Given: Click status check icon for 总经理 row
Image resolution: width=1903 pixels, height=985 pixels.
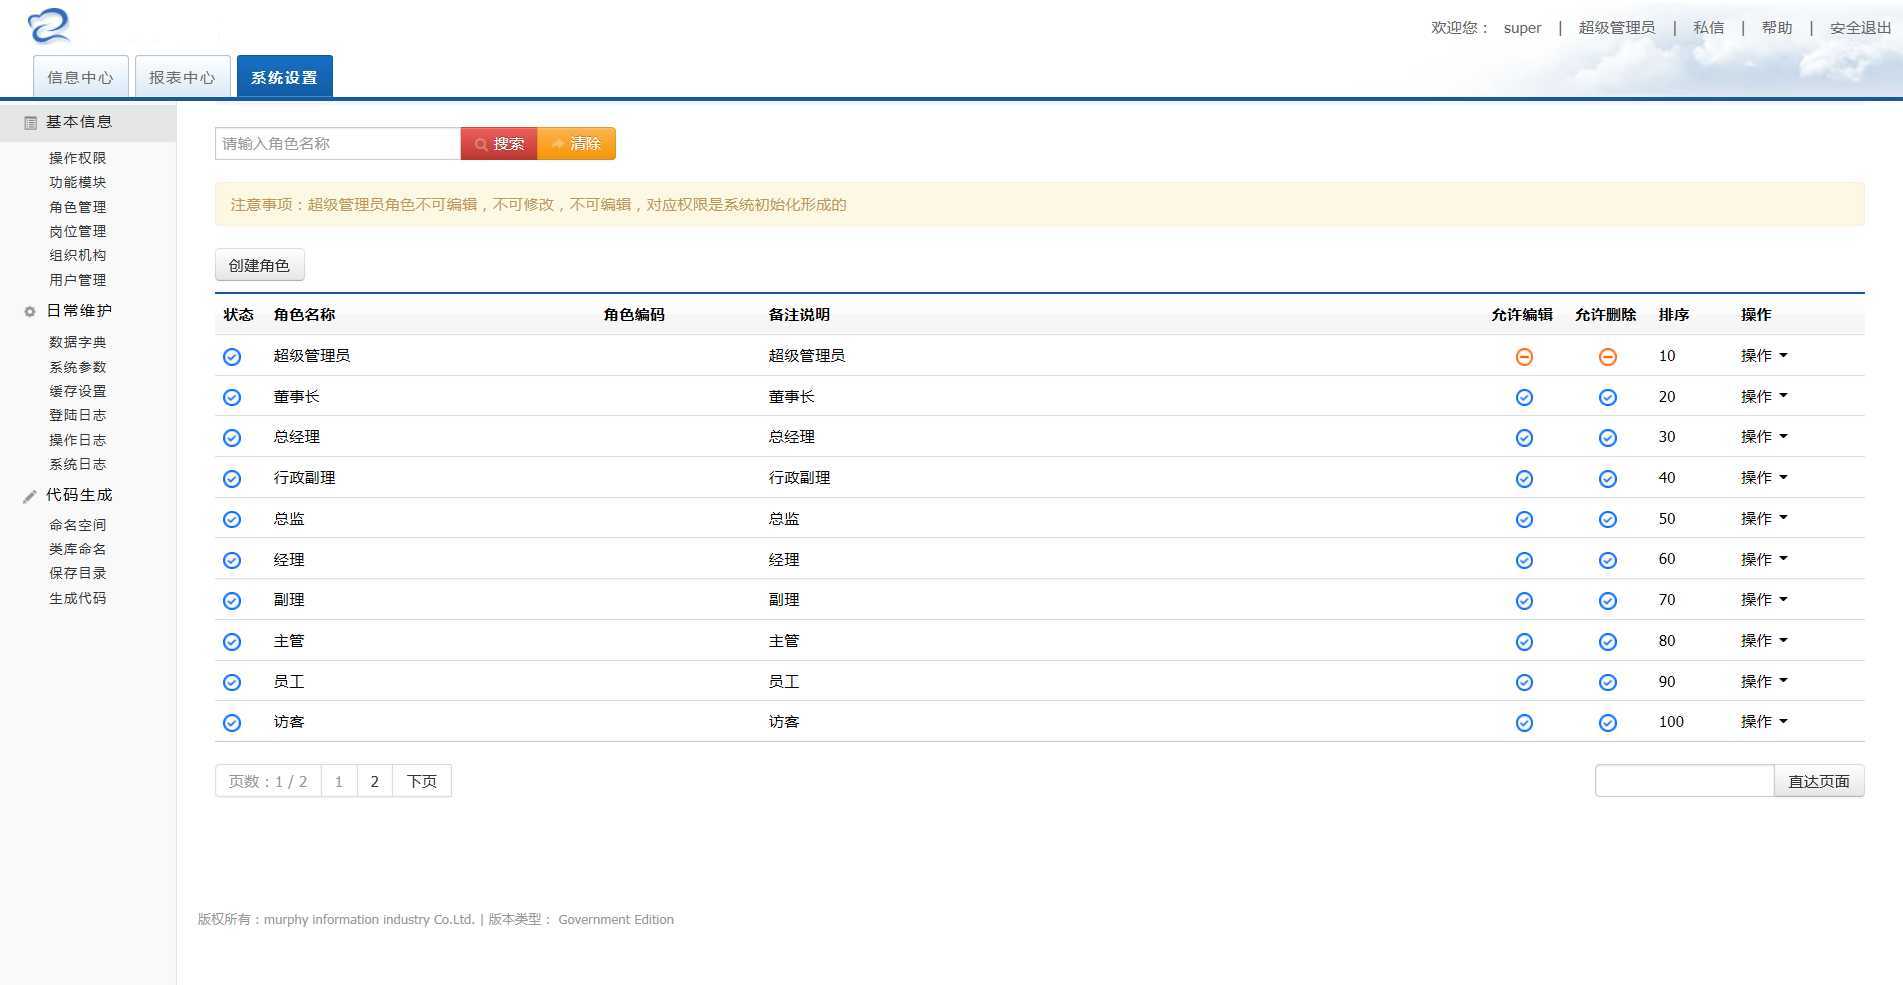Looking at the screenshot, I should [232, 438].
